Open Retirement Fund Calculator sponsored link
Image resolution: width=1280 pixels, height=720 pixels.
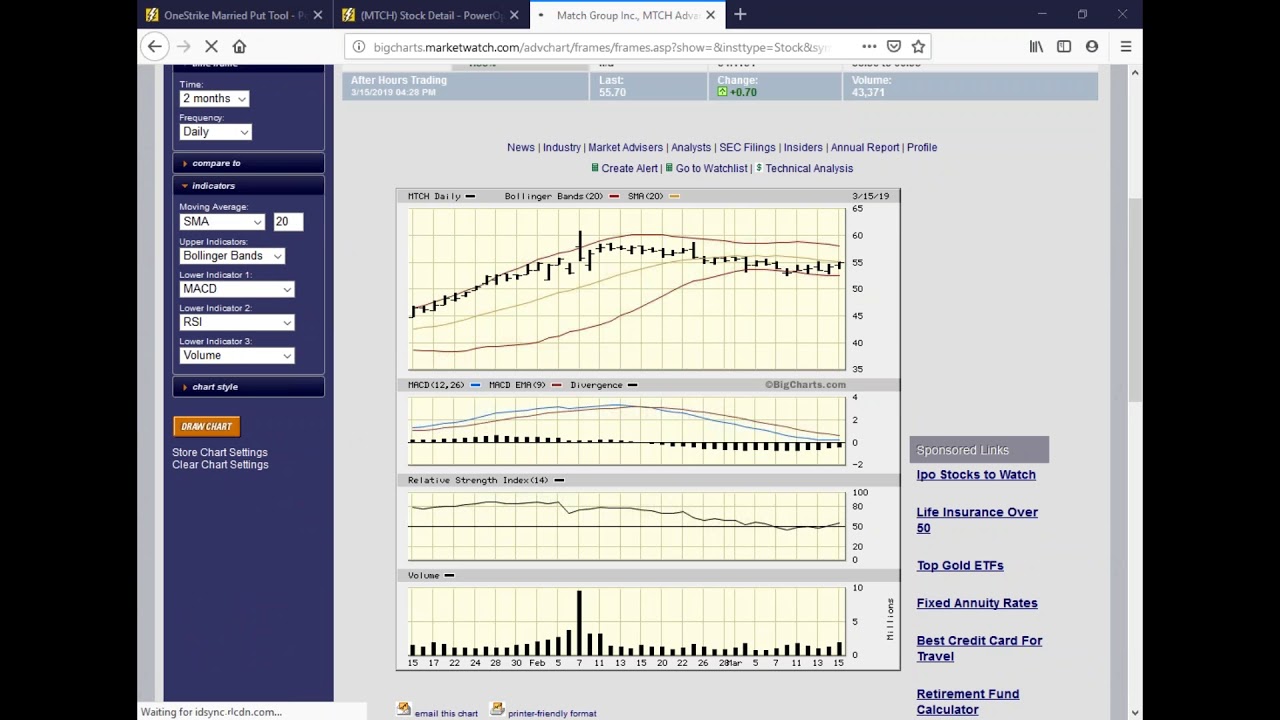[968, 702]
